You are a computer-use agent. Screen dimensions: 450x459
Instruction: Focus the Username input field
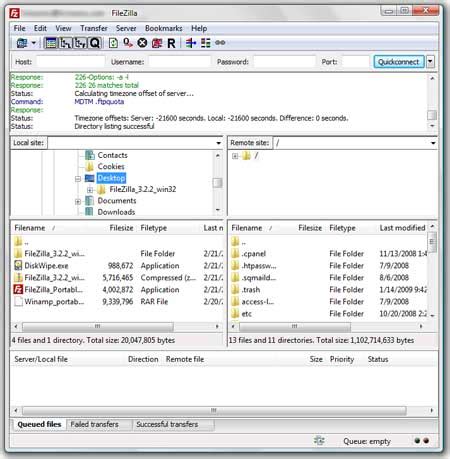point(179,62)
